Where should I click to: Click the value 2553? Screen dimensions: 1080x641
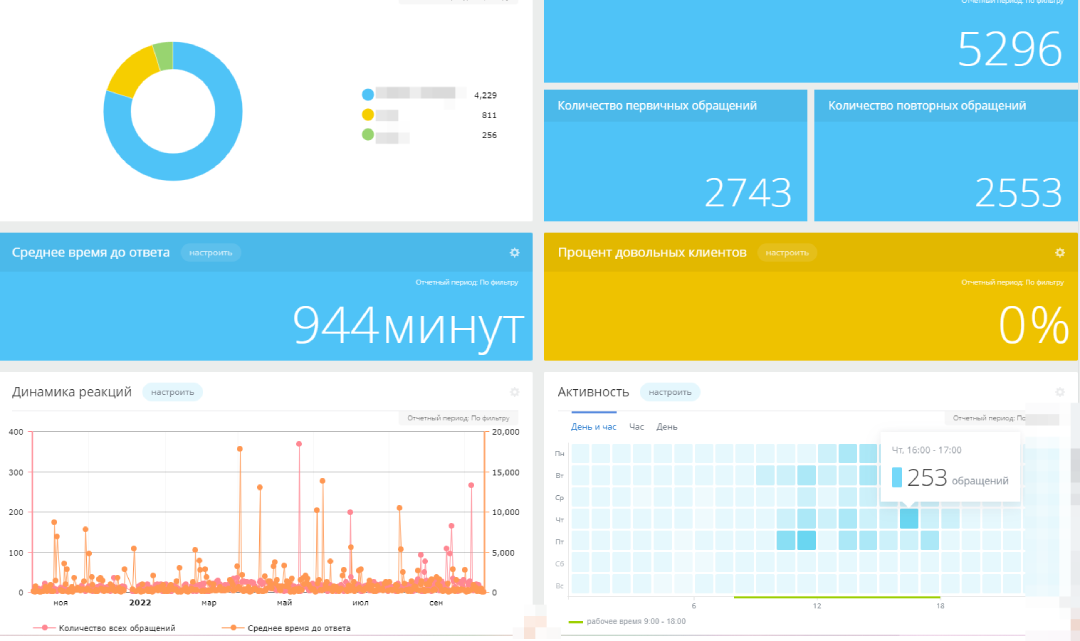pyautogui.click(x=1019, y=193)
